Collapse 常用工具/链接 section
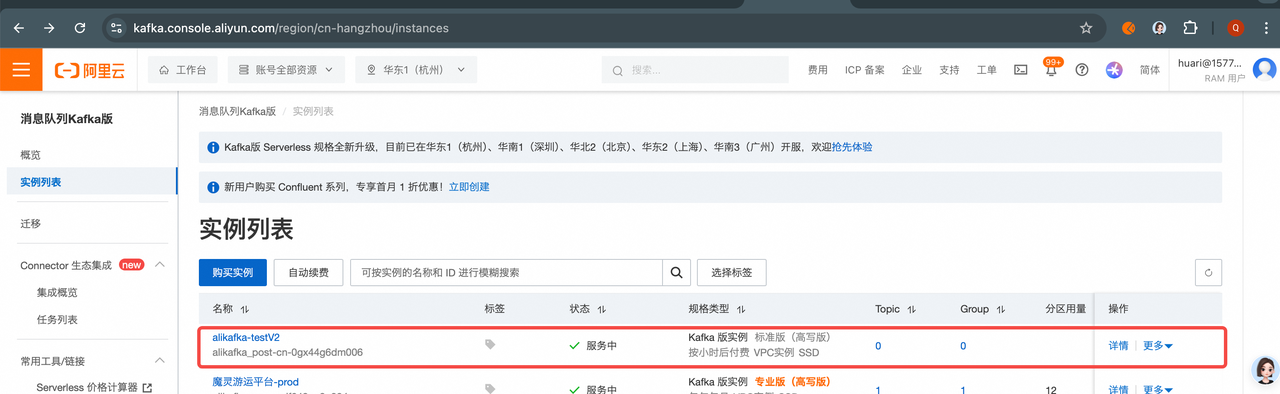This screenshot has width=1280, height=394. coord(159,361)
